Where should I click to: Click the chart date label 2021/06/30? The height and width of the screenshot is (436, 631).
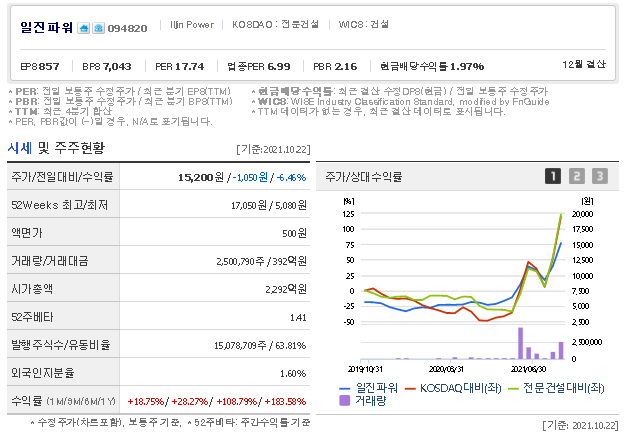coord(528,369)
